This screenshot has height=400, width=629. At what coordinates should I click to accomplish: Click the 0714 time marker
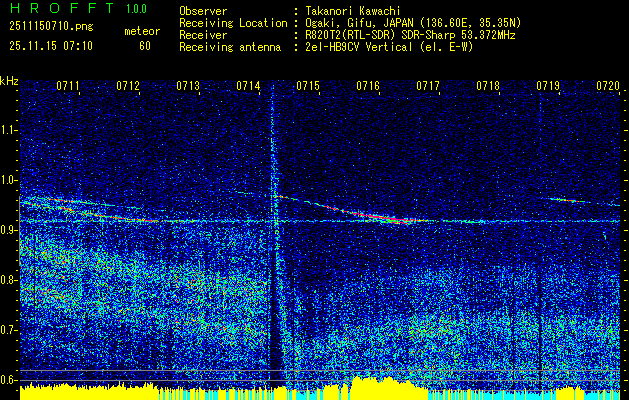[x=248, y=86]
